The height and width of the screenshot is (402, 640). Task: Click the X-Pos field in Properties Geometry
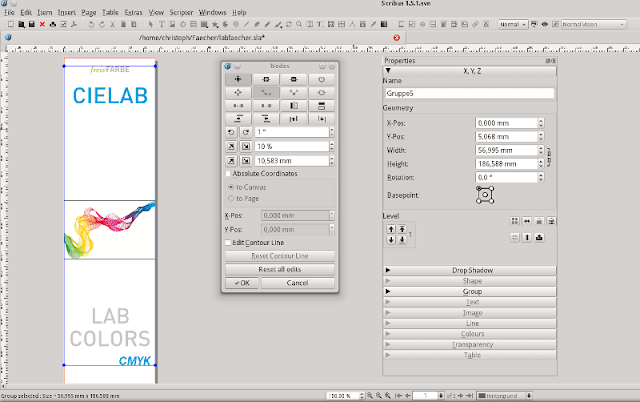tap(507, 123)
